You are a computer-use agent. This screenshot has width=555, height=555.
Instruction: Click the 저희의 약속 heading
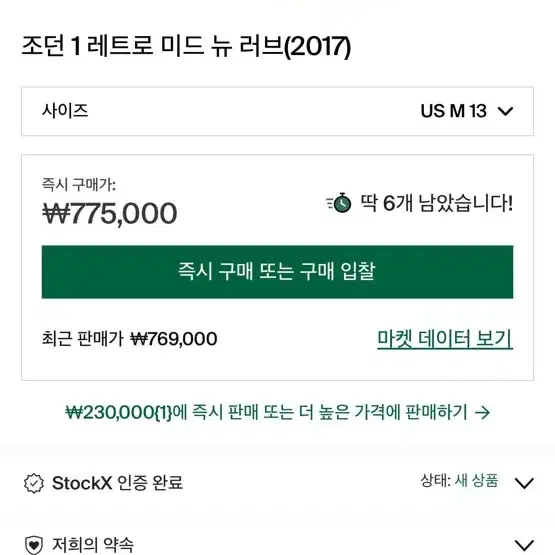93,545
